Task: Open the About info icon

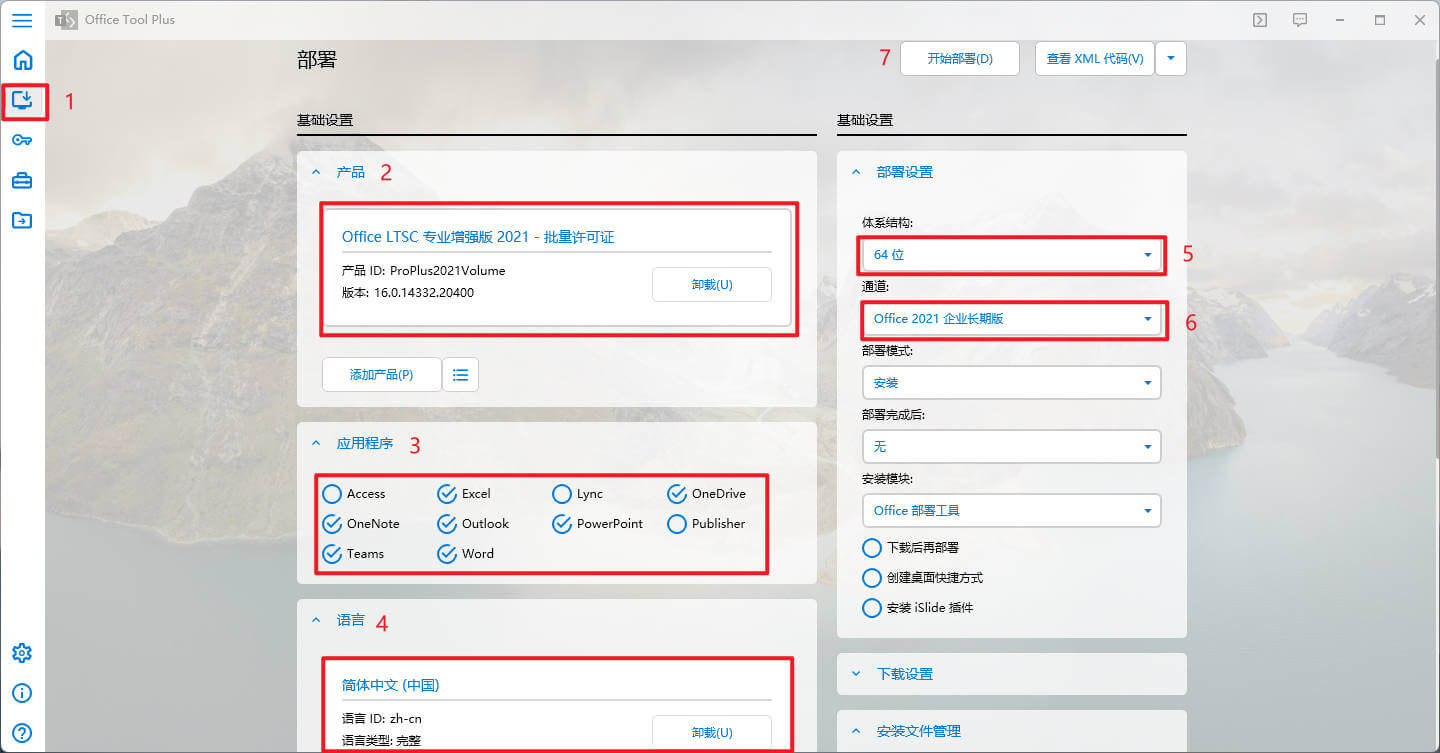Action: click(22, 693)
